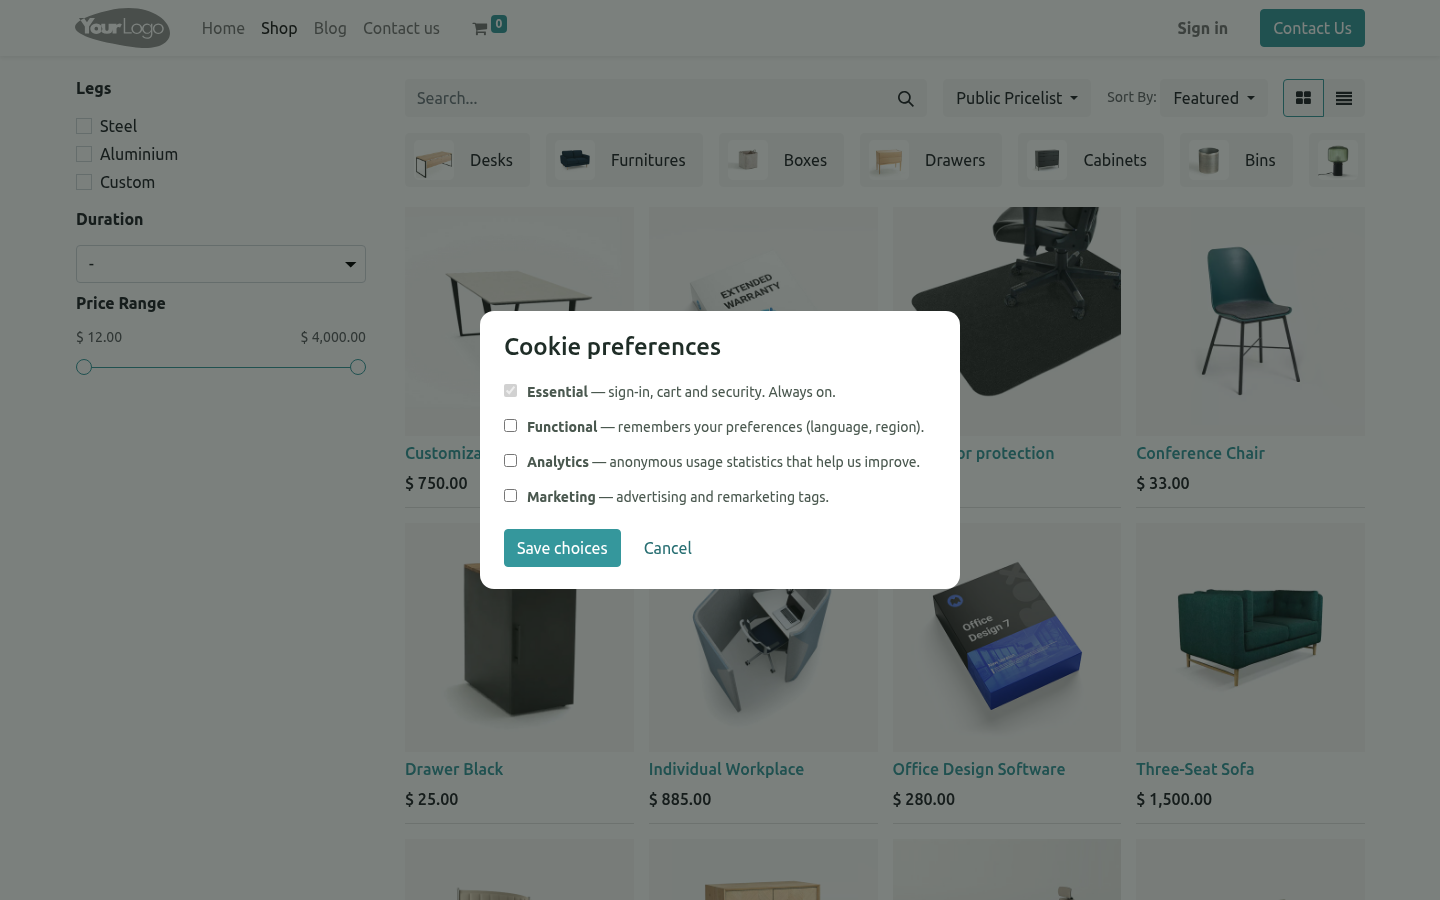Open the shopping cart icon
Screen dimensions: 1440x900
click(x=480, y=29)
